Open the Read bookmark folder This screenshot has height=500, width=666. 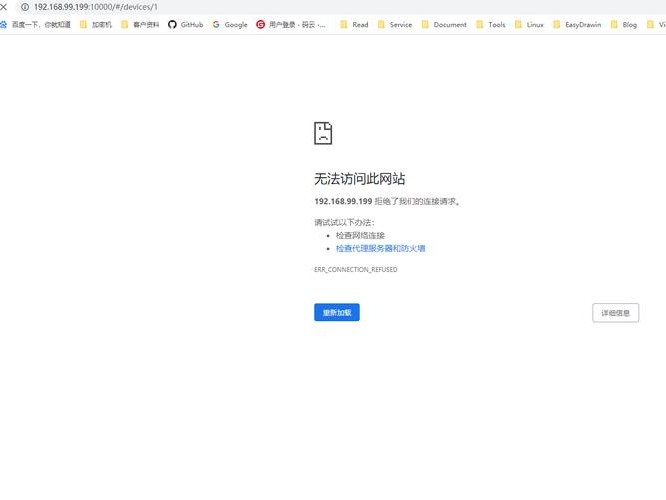coord(354,25)
